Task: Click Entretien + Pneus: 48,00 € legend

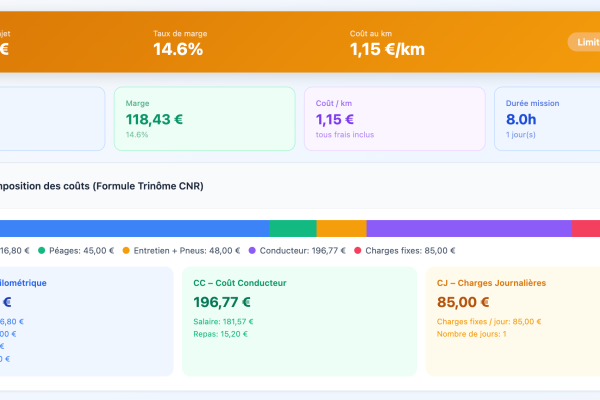Action: coord(187,251)
